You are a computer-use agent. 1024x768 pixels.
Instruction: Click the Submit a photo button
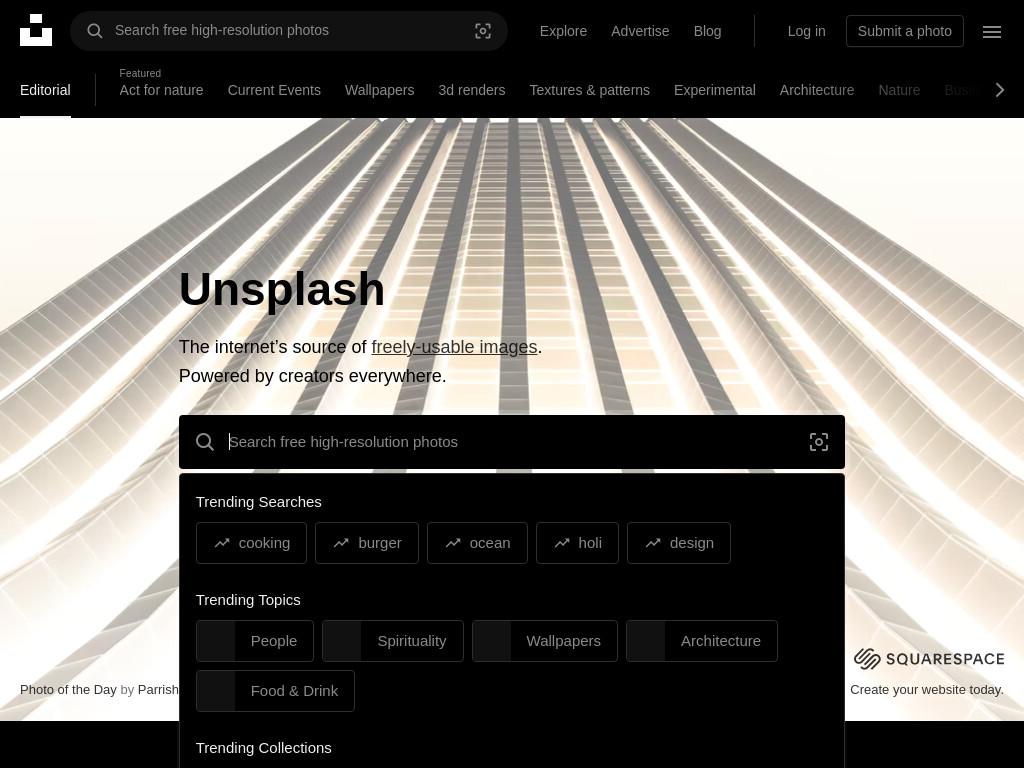pyautogui.click(x=904, y=31)
